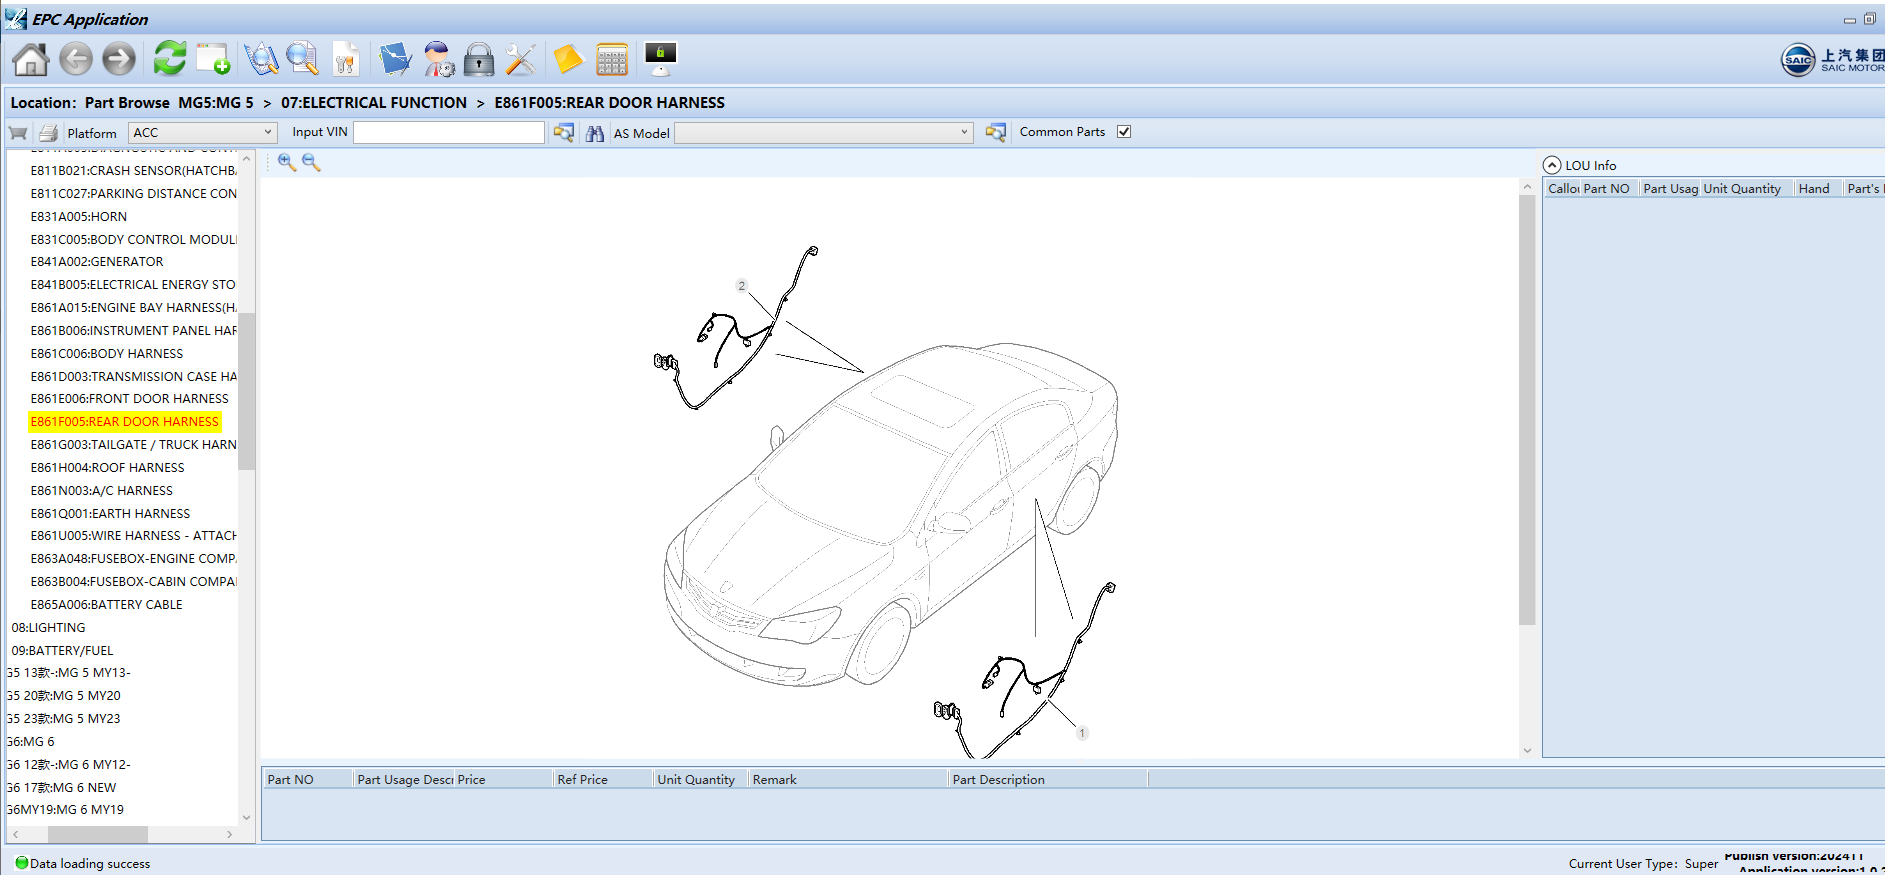Toggle the Common Parts checkbox
Screen dimensions: 1885x875
click(1124, 131)
